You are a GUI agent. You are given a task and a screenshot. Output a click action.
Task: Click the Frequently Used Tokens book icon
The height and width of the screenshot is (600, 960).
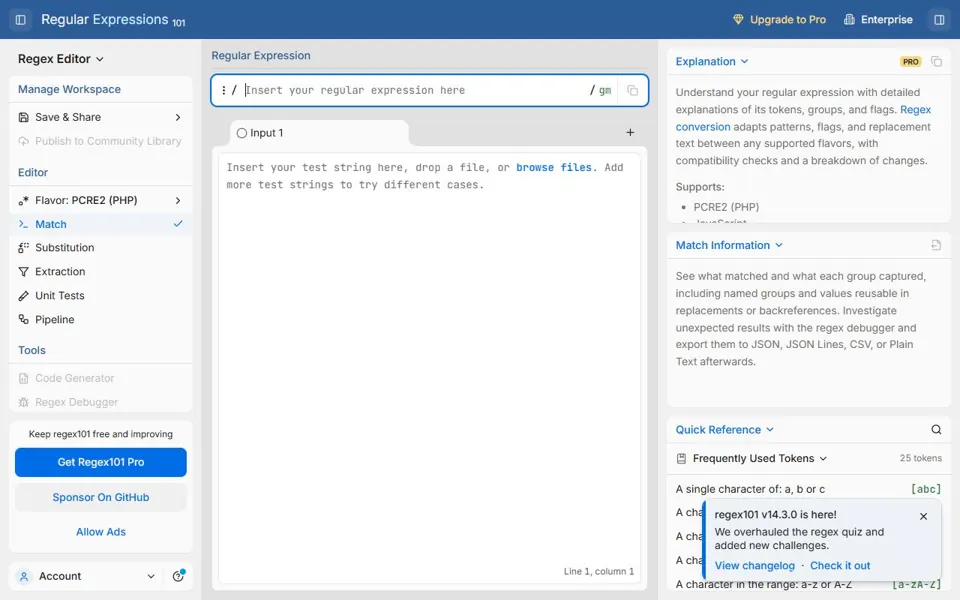coord(681,458)
